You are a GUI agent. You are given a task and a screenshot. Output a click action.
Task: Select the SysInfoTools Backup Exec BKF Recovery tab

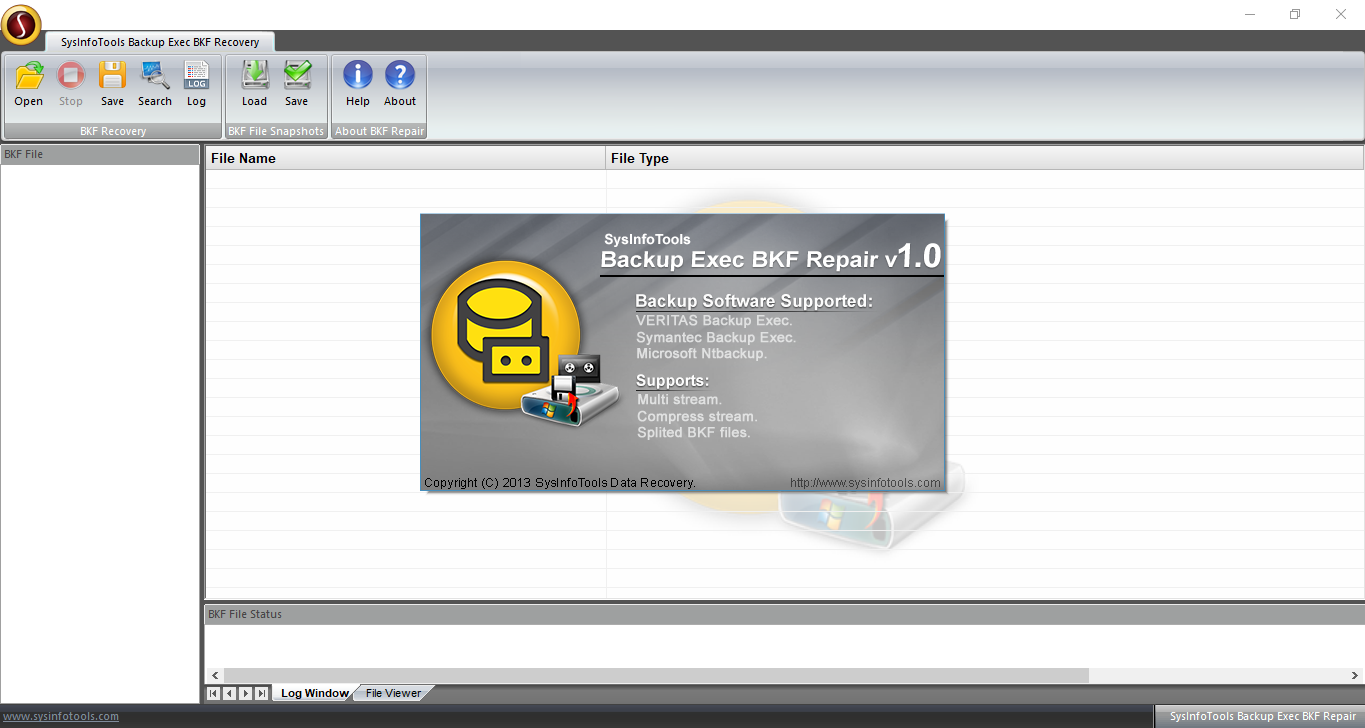click(x=160, y=42)
